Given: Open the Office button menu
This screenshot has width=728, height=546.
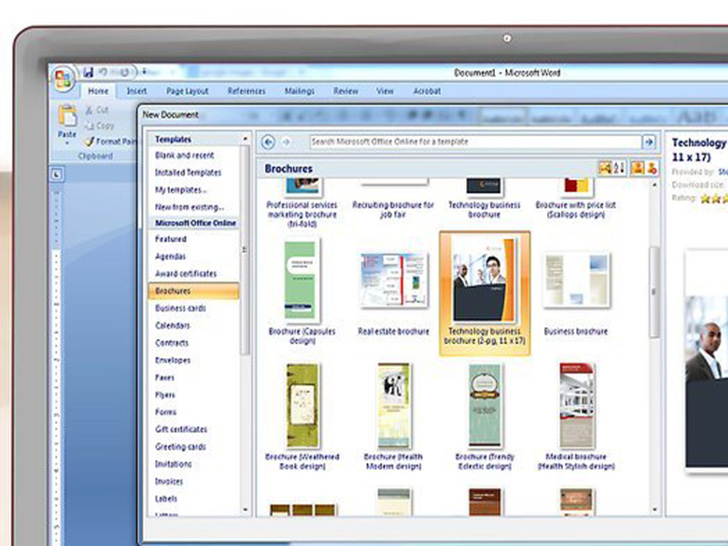Looking at the screenshot, I should (63, 79).
